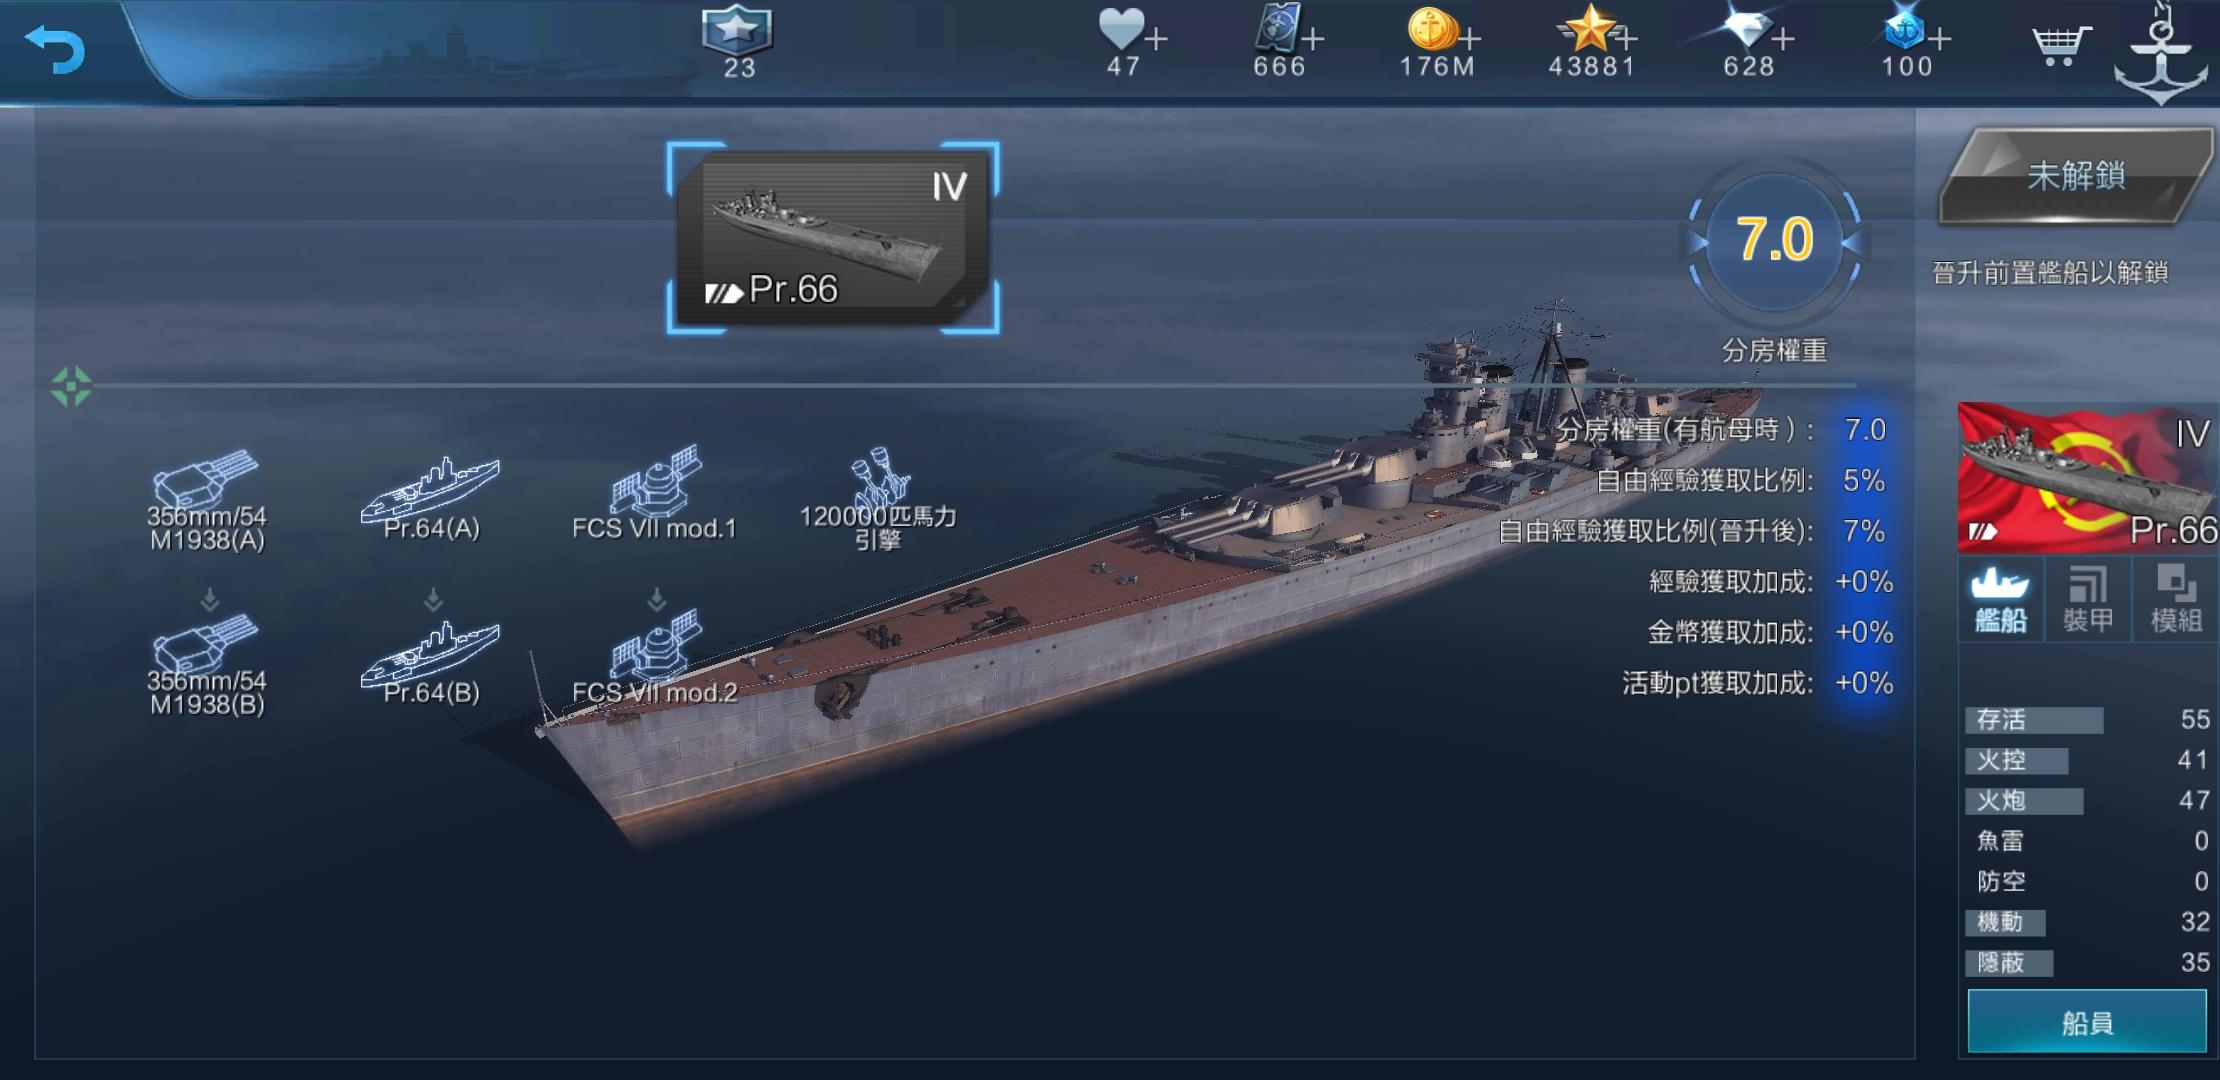Open the 模組 tab
The height and width of the screenshot is (1080, 2220).
[2176, 600]
